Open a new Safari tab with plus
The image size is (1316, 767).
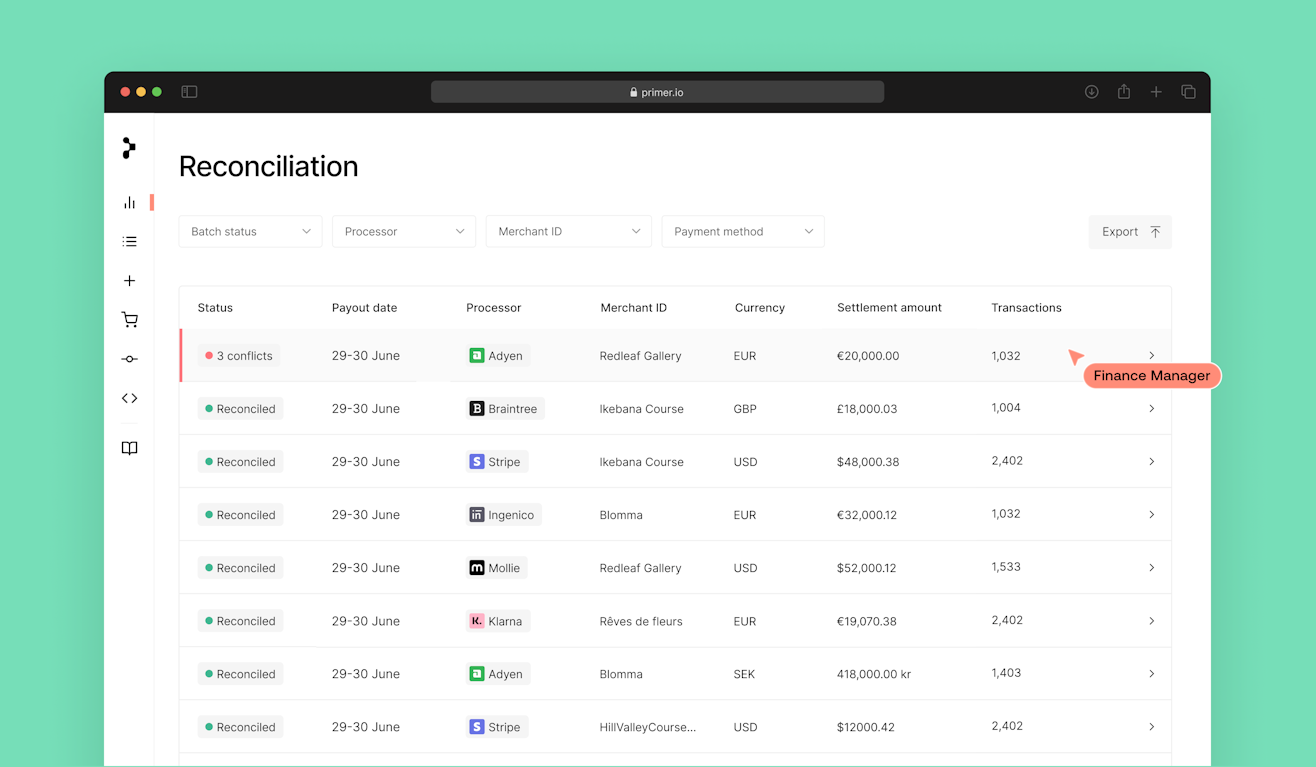coord(1156,92)
